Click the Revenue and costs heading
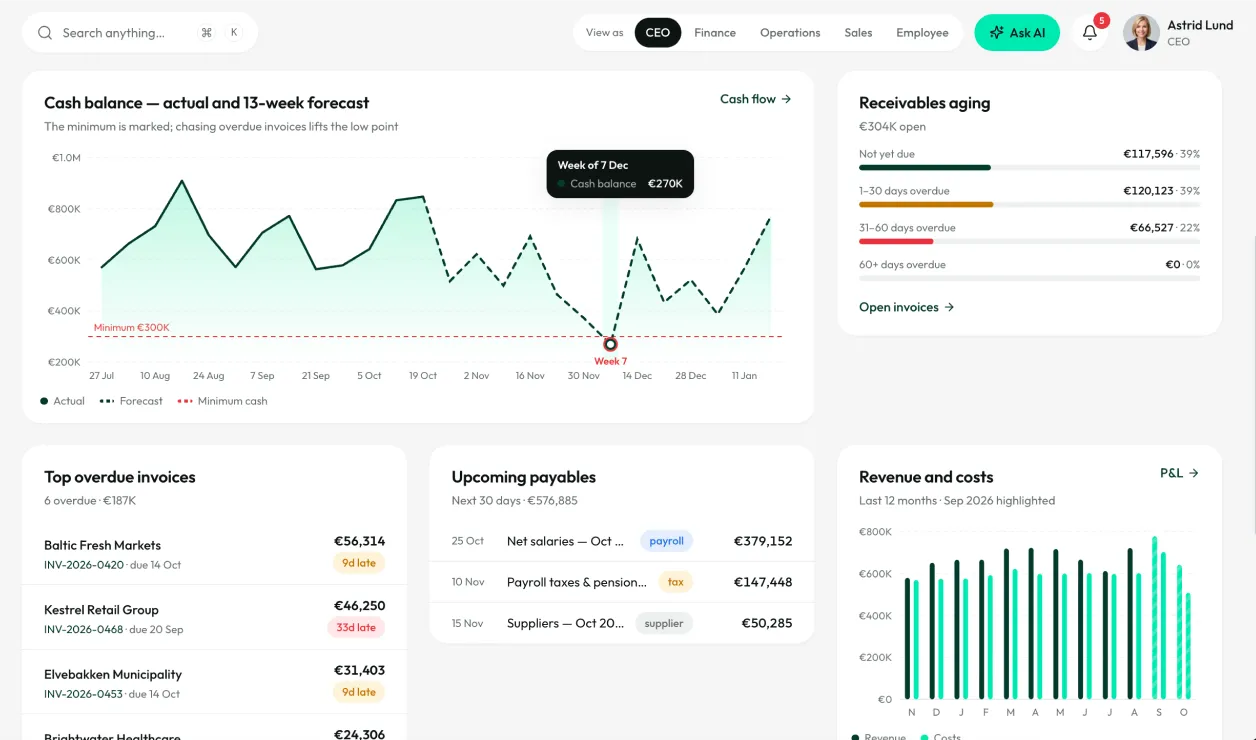1256x740 pixels. [926, 477]
